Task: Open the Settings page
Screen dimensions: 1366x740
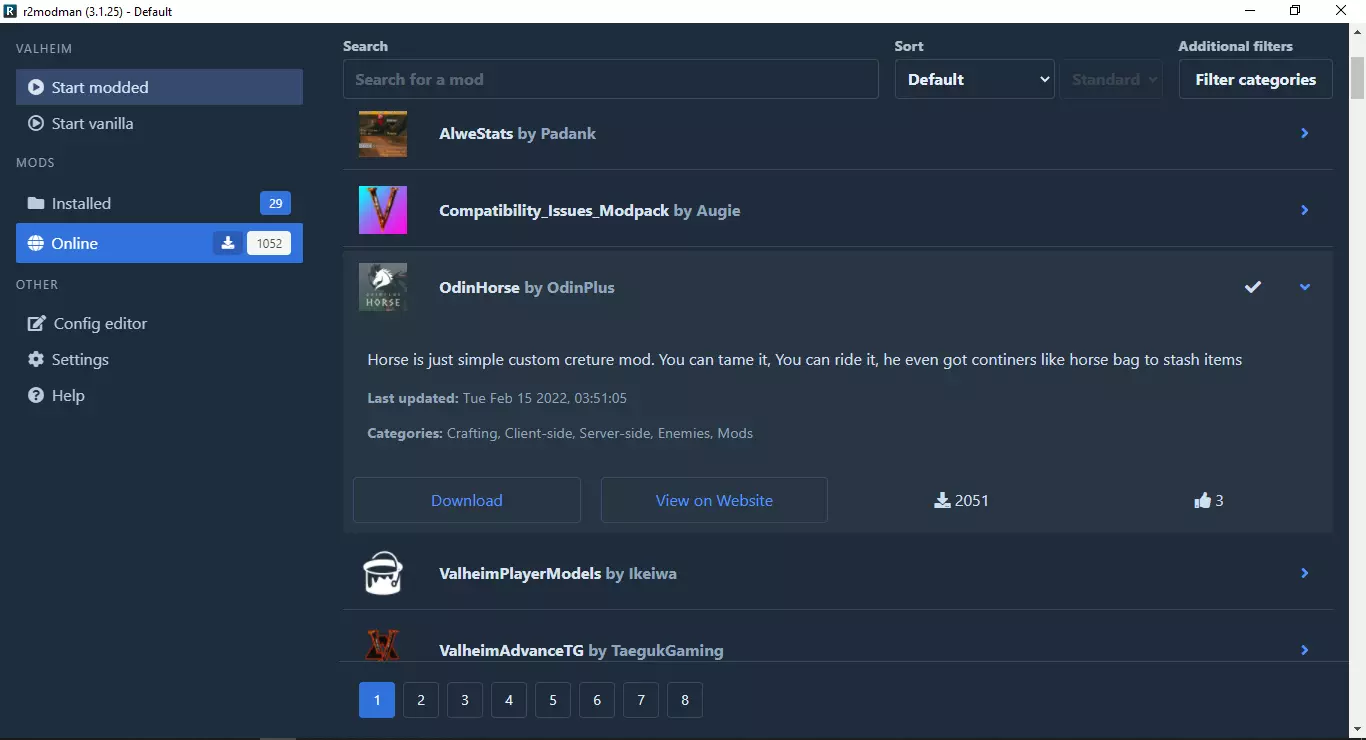Action: tap(159, 359)
